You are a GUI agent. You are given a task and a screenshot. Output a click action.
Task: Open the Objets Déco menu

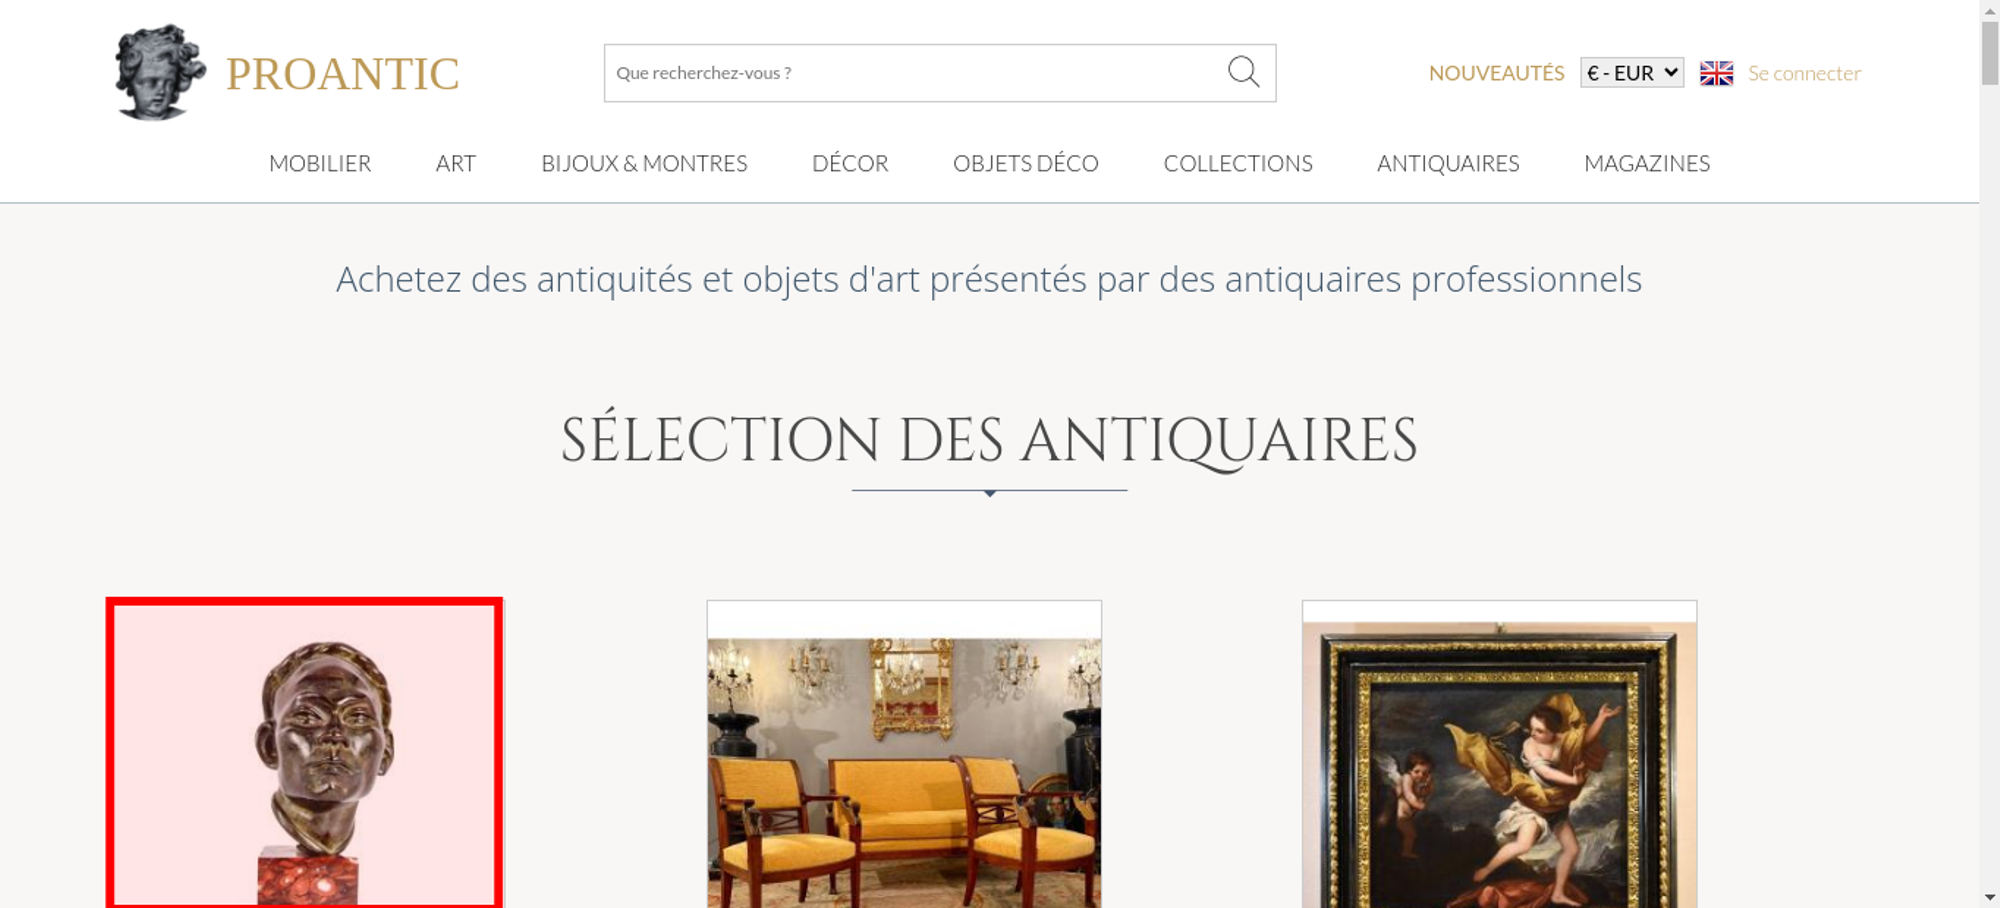point(1026,163)
